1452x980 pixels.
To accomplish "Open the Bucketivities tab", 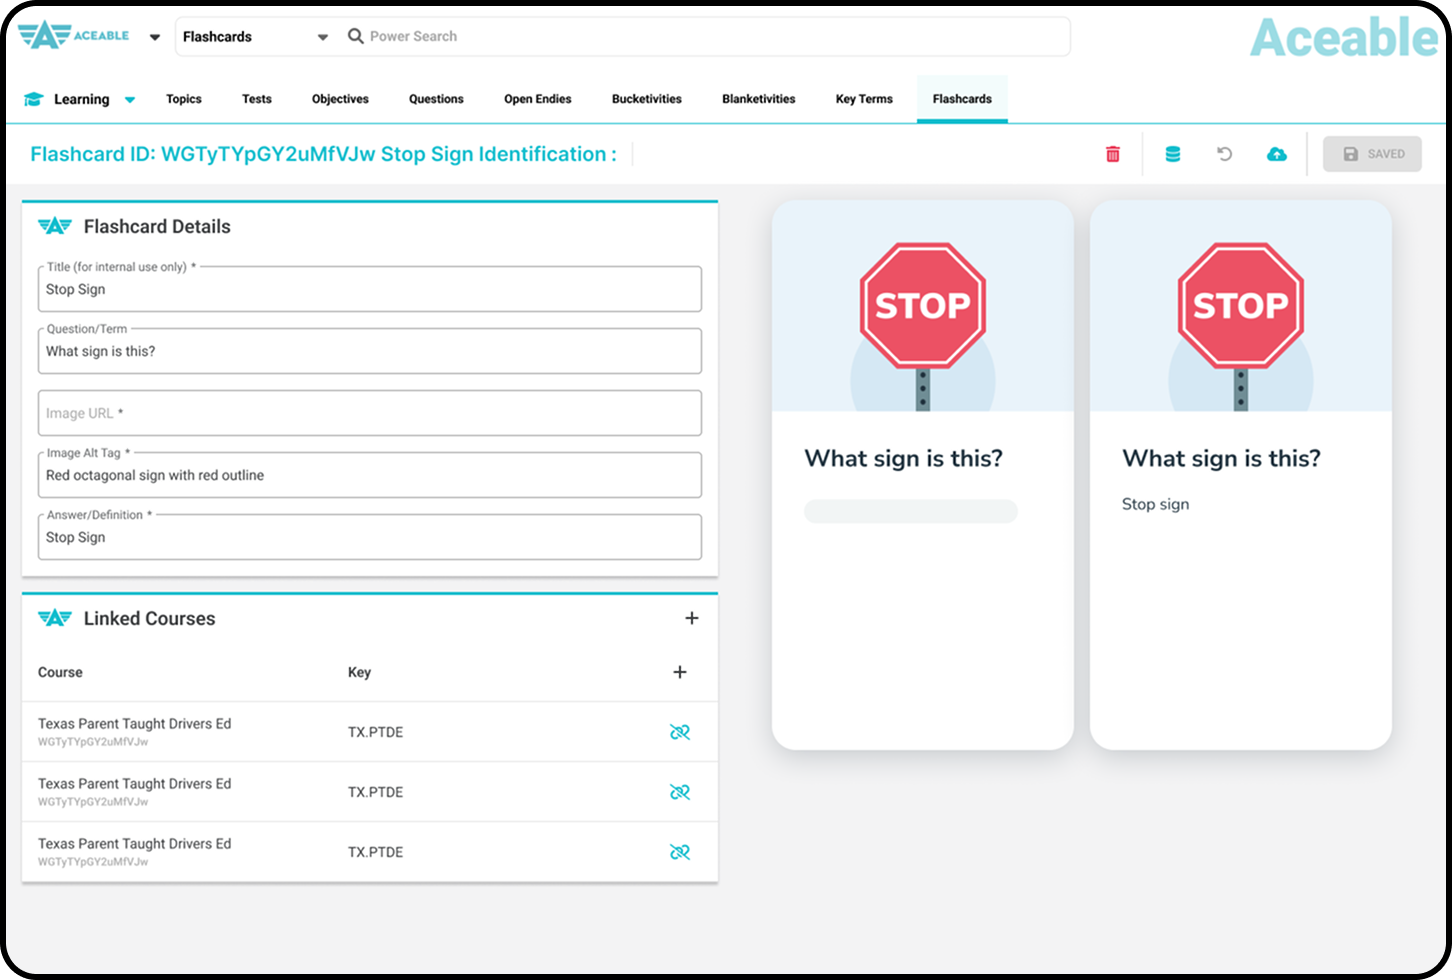I will coord(646,99).
